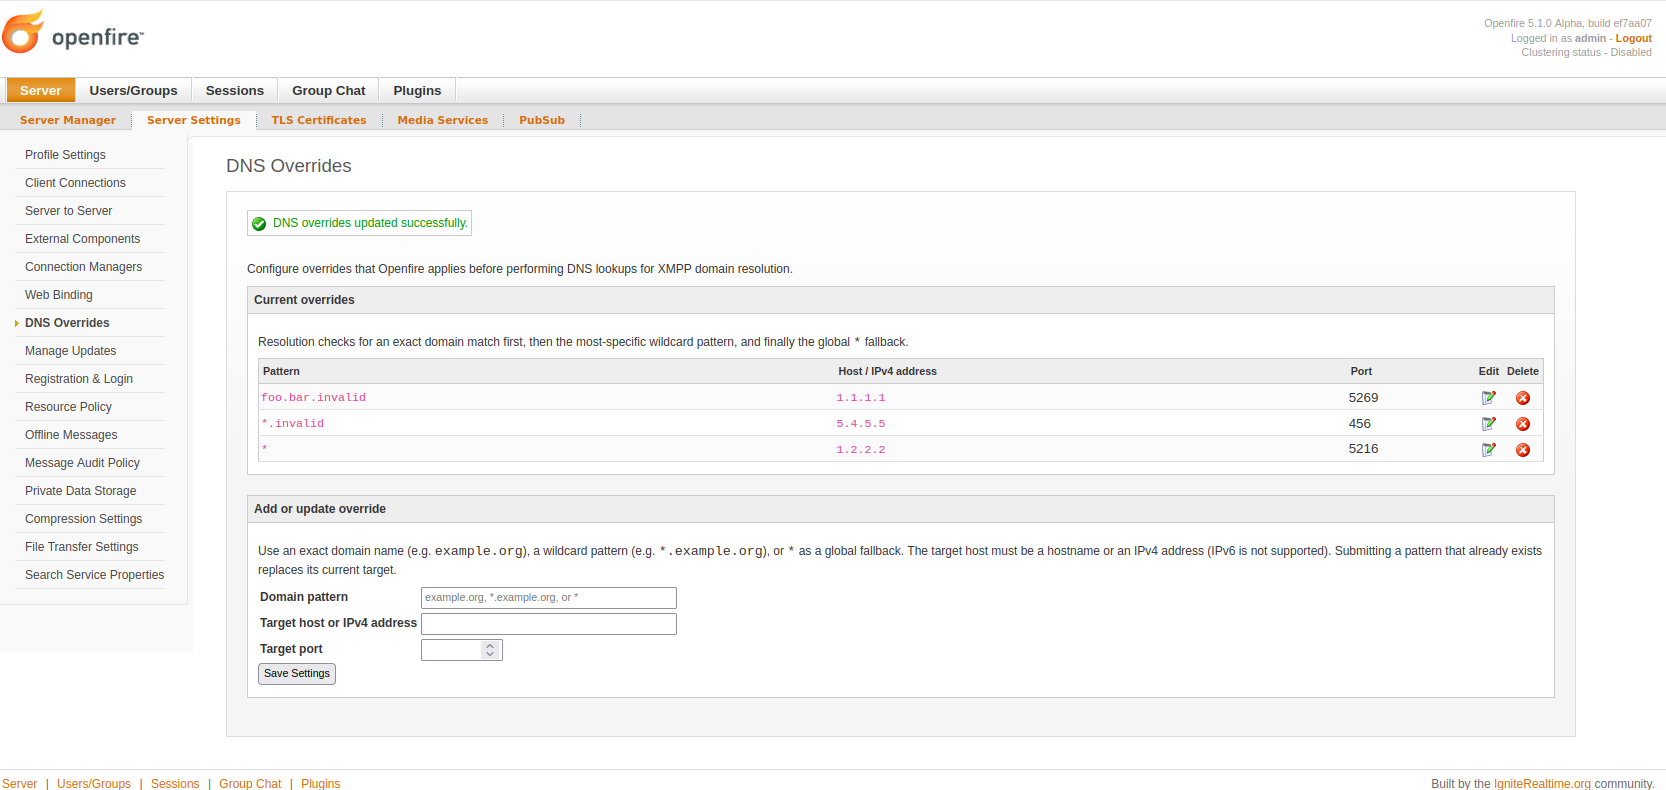Log out via the Logout link
The width and height of the screenshot is (1666, 790).
[1633, 38]
